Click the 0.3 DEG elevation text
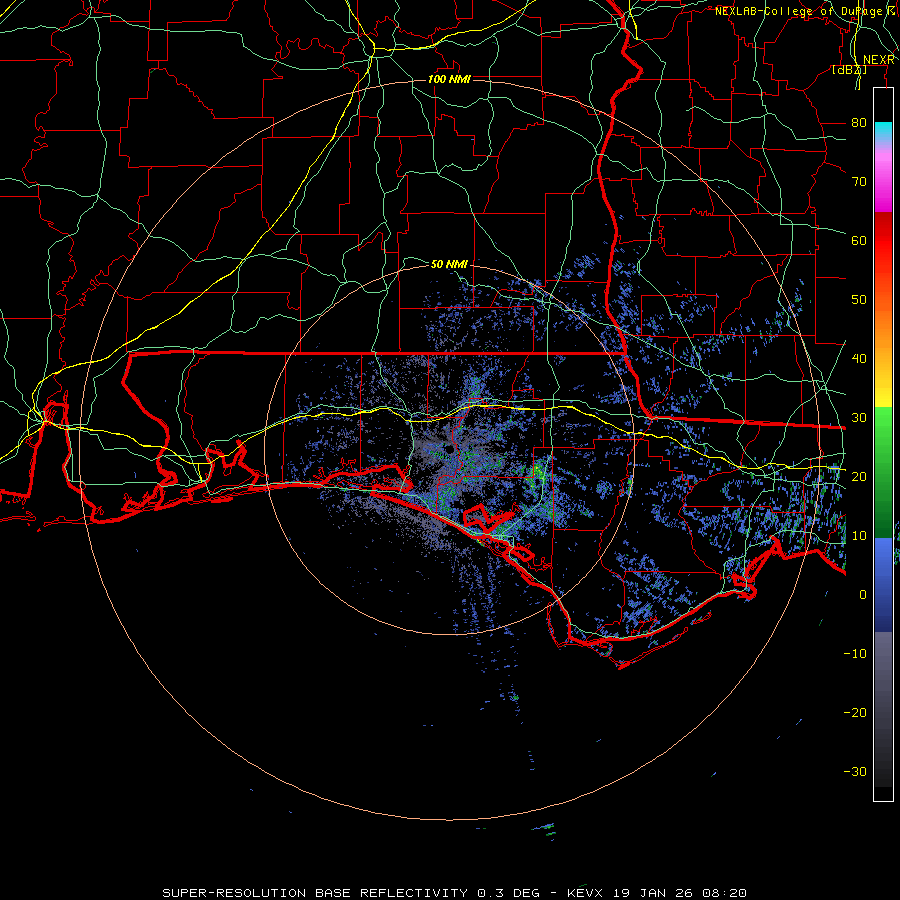The width and height of the screenshot is (900, 900). point(508,893)
